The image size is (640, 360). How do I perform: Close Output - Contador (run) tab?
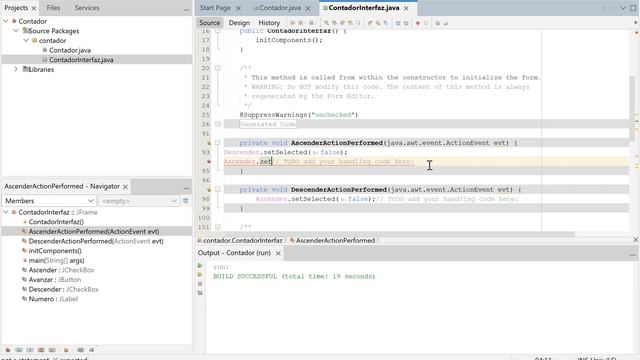point(278,253)
